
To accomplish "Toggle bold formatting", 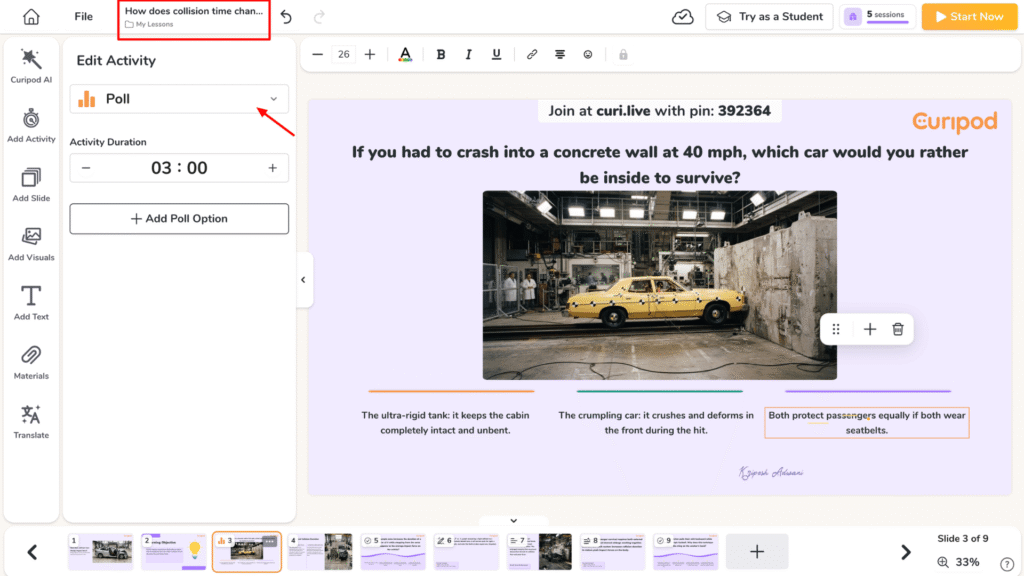I will (x=441, y=54).
